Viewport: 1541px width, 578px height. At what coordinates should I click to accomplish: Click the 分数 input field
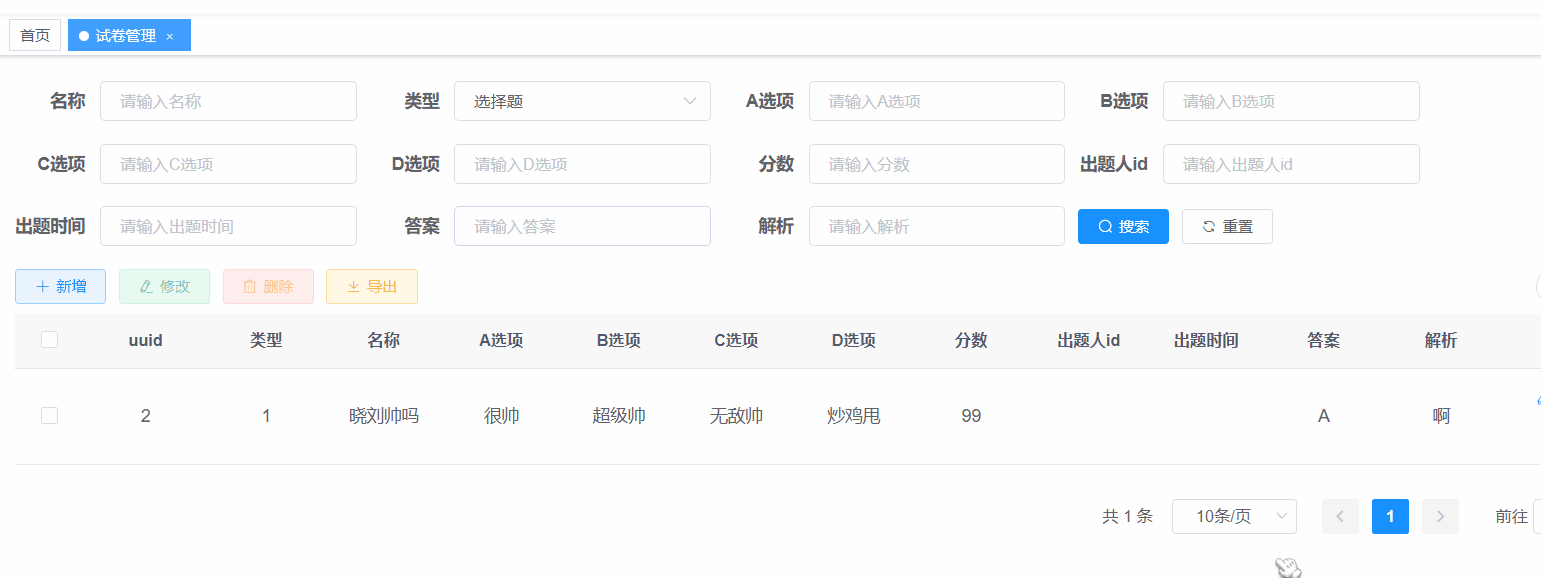[937, 164]
